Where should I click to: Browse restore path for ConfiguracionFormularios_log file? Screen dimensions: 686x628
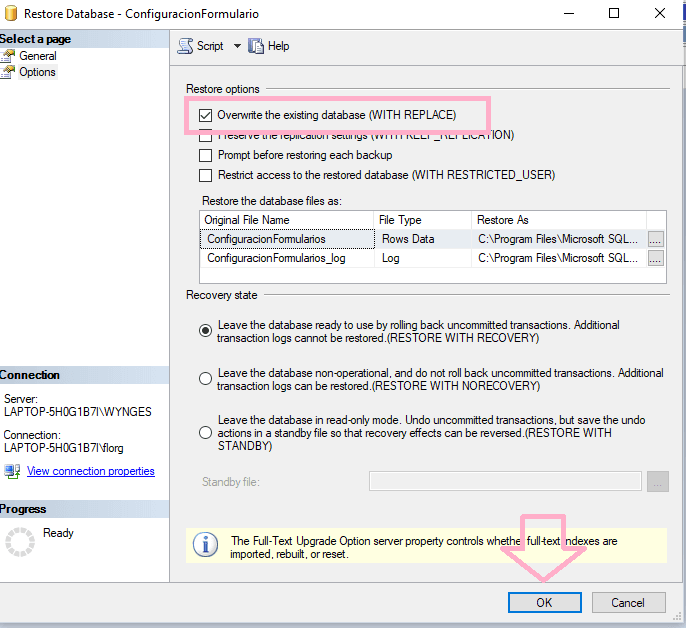click(x=656, y=258)
